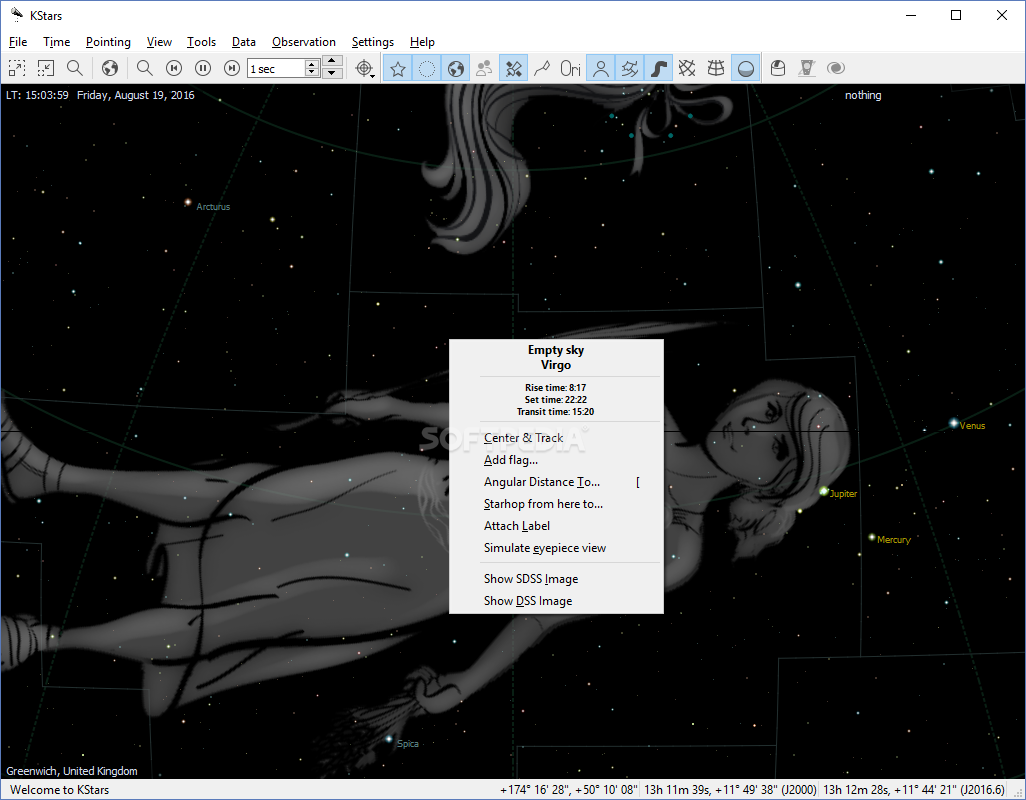Toggle constellation lines display
The height and width of the screenshot is (800, 1026).
tap(542, 68)
